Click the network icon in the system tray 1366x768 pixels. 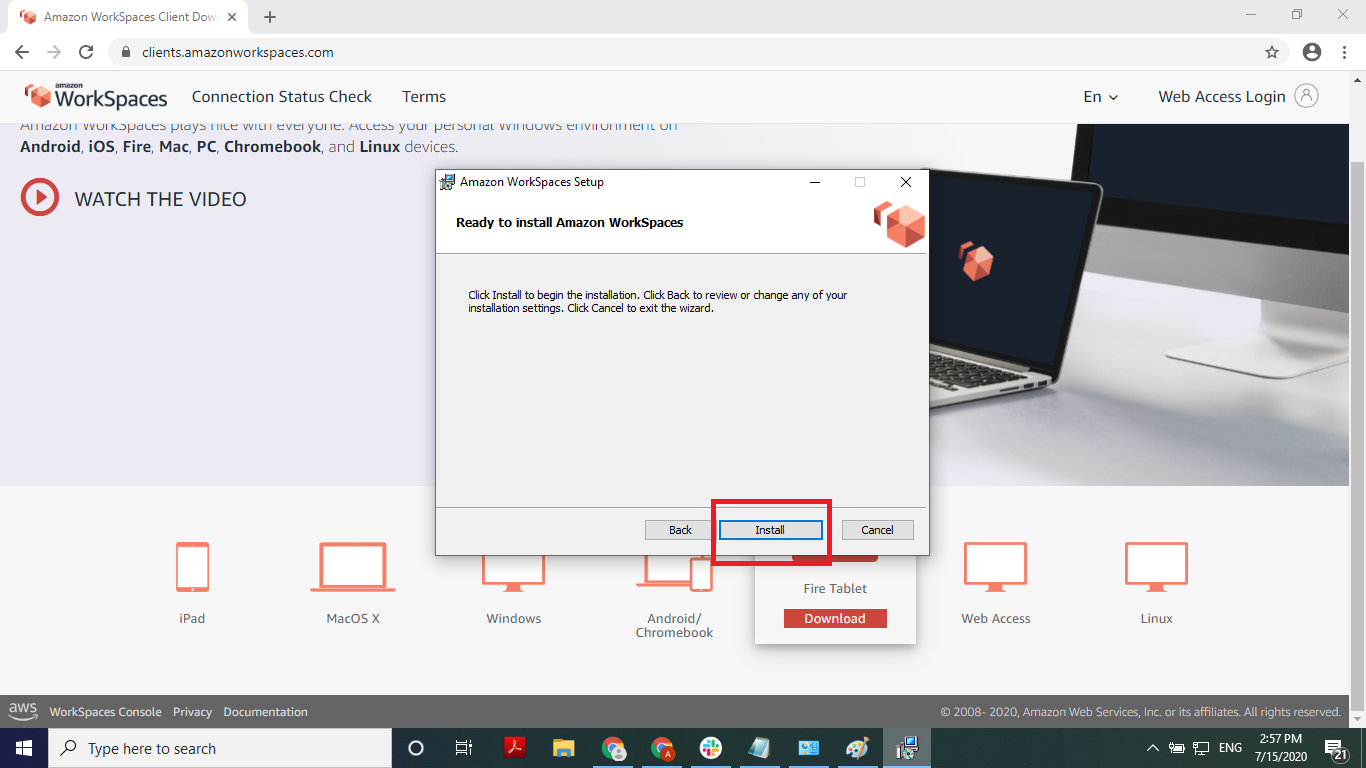(1201, 748)
